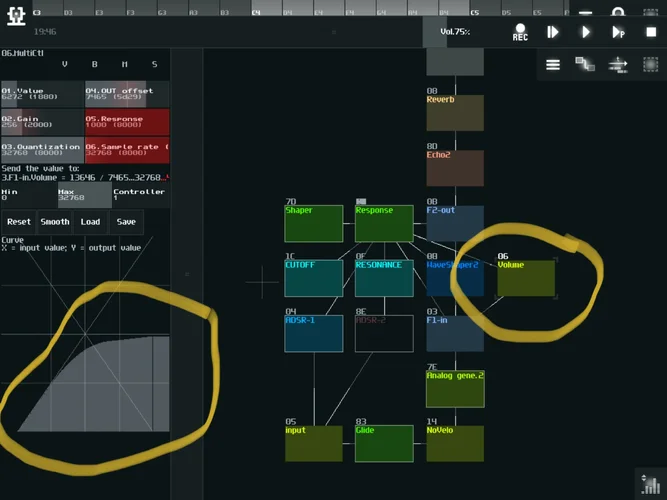Toggle the B bypass button

(94, 64)
